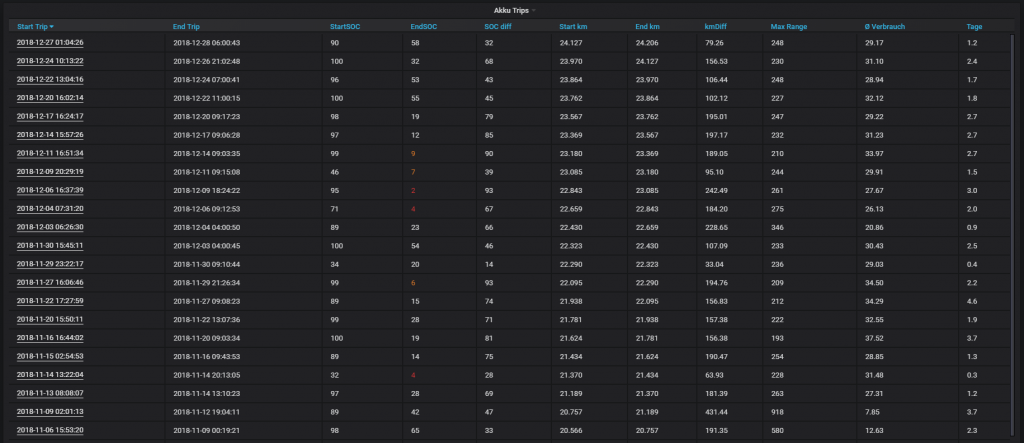Sort table by kmDiff column
This screenshot has width=1024, height=443.
click(717, 27)
